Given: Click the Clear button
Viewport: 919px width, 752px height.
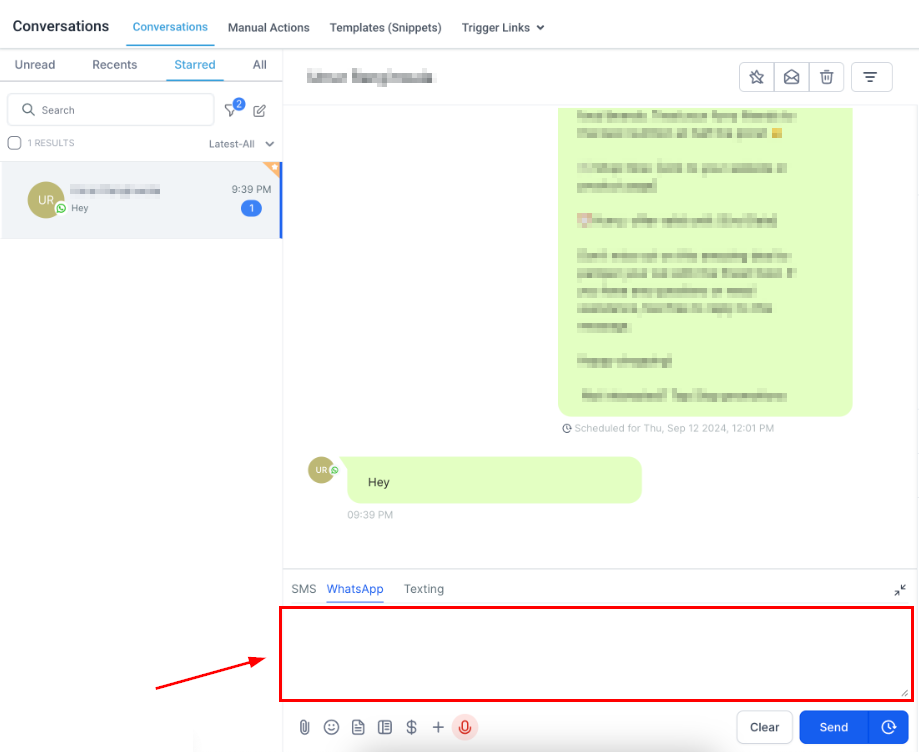Looking at the screenshot, I should (764, 728).
